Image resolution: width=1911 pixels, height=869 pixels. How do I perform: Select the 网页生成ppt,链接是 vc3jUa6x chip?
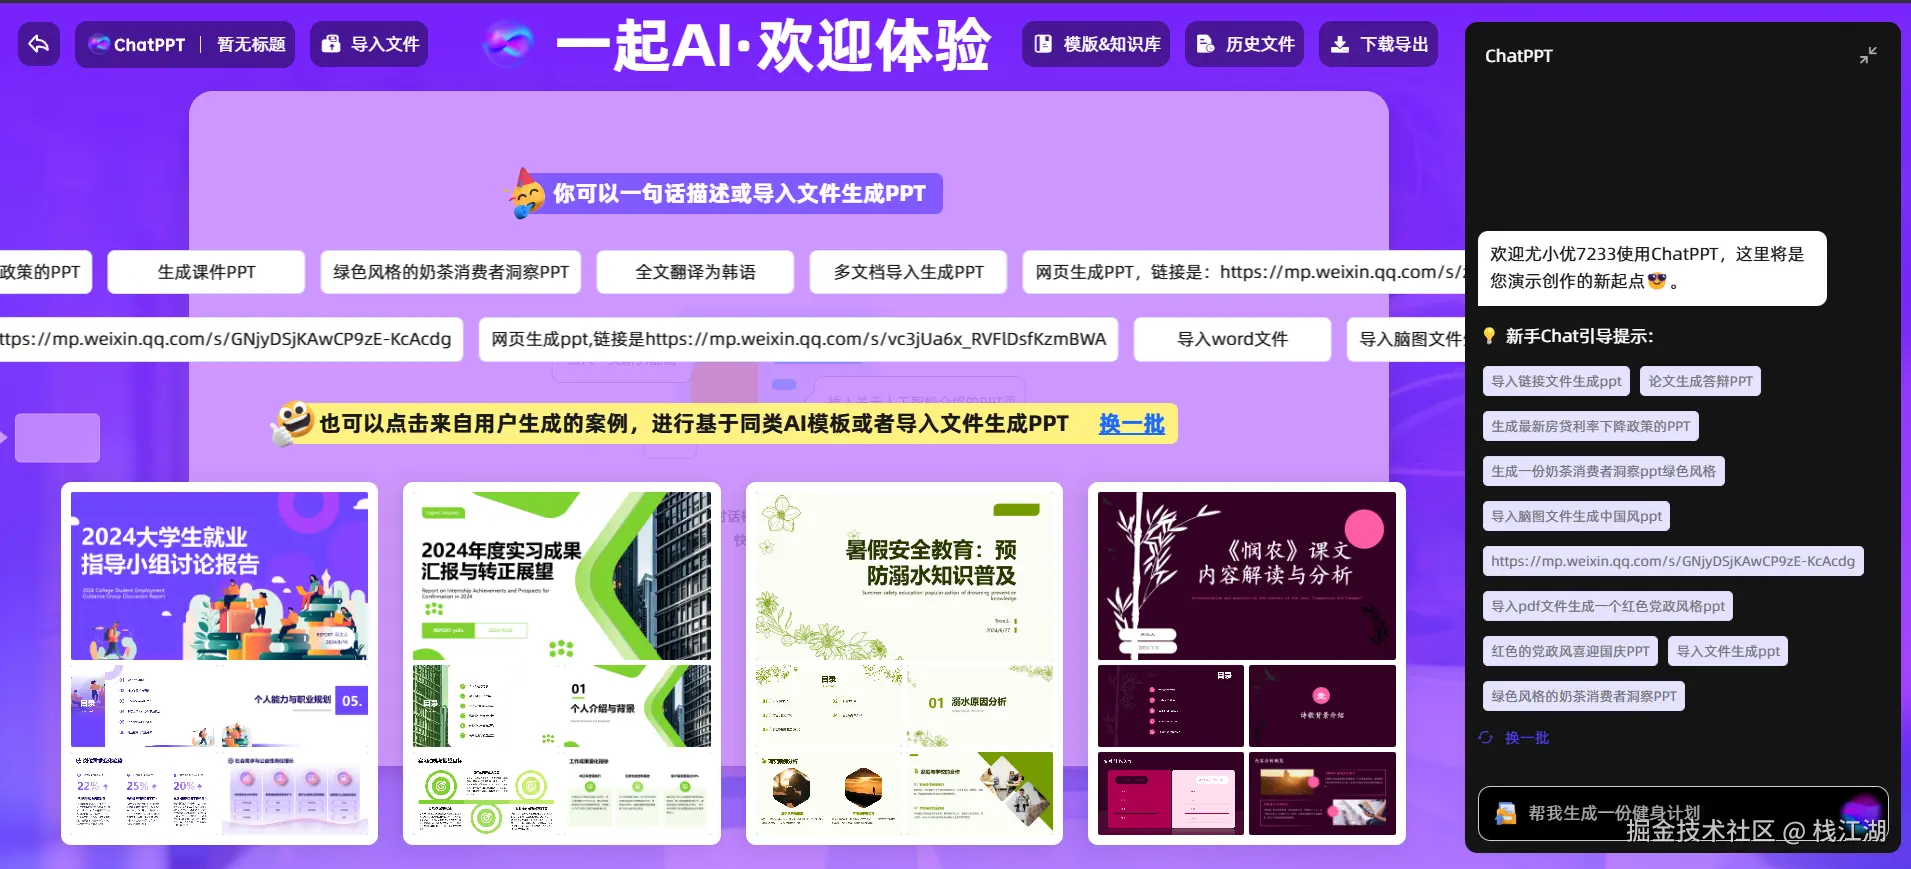pos(798,339)
